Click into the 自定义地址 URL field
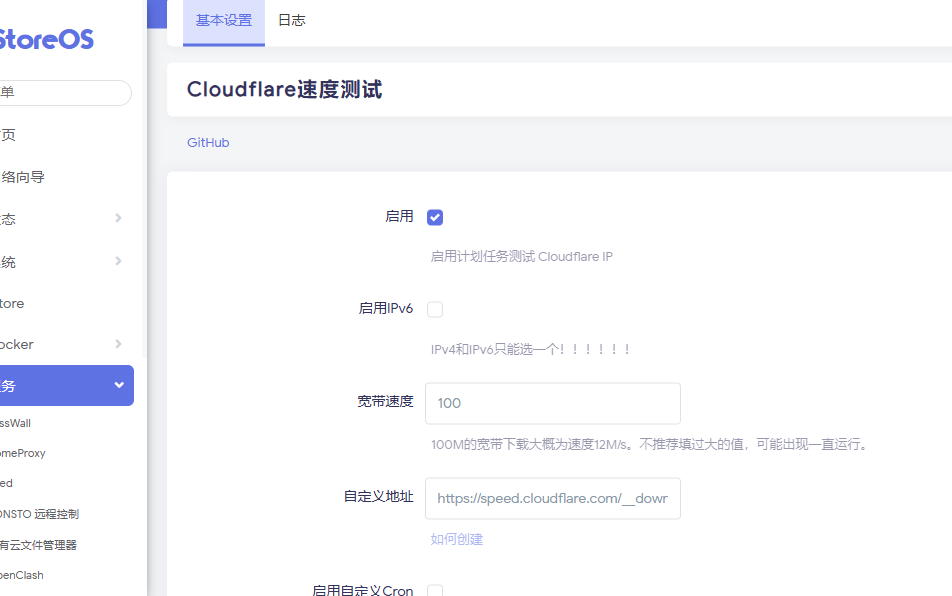Viewport: 952px width, 596px height. click(x=552, y=498)
